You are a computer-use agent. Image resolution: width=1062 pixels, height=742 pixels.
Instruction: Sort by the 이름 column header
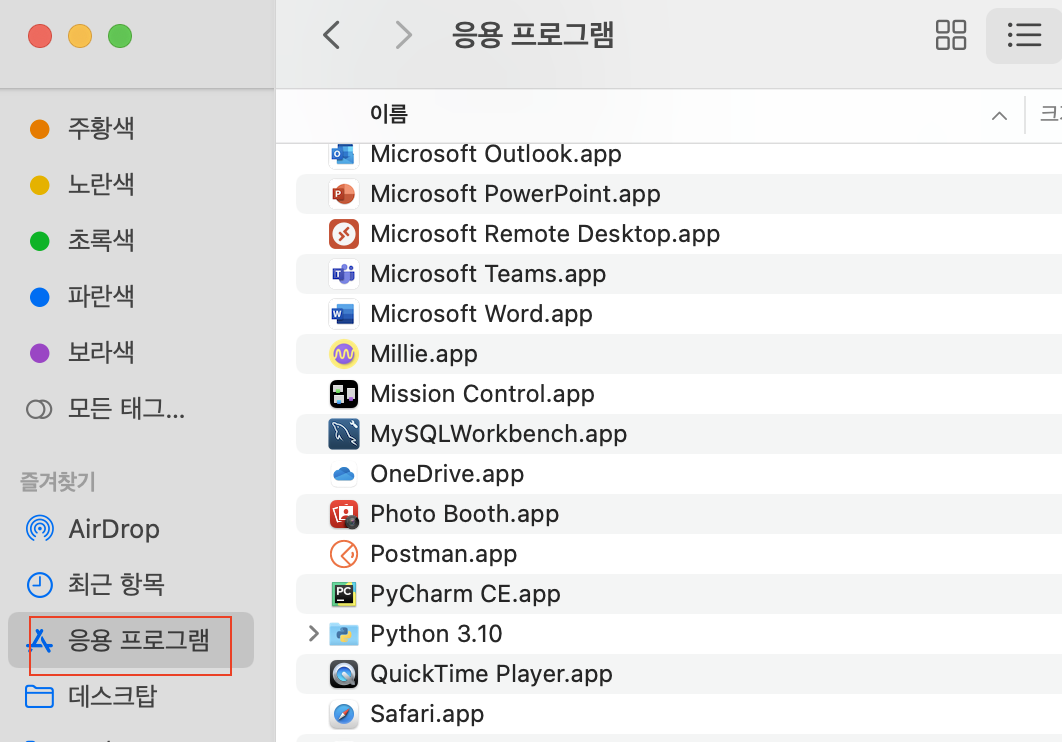coord(389,114)
